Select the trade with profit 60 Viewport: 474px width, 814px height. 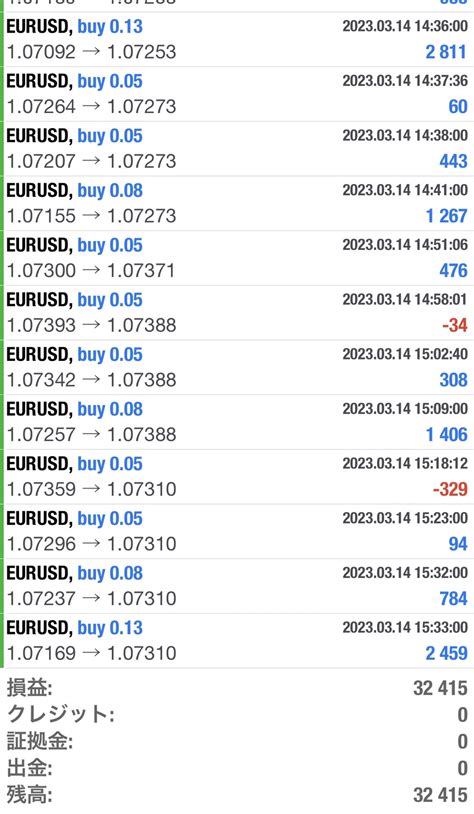coord(237,94)
